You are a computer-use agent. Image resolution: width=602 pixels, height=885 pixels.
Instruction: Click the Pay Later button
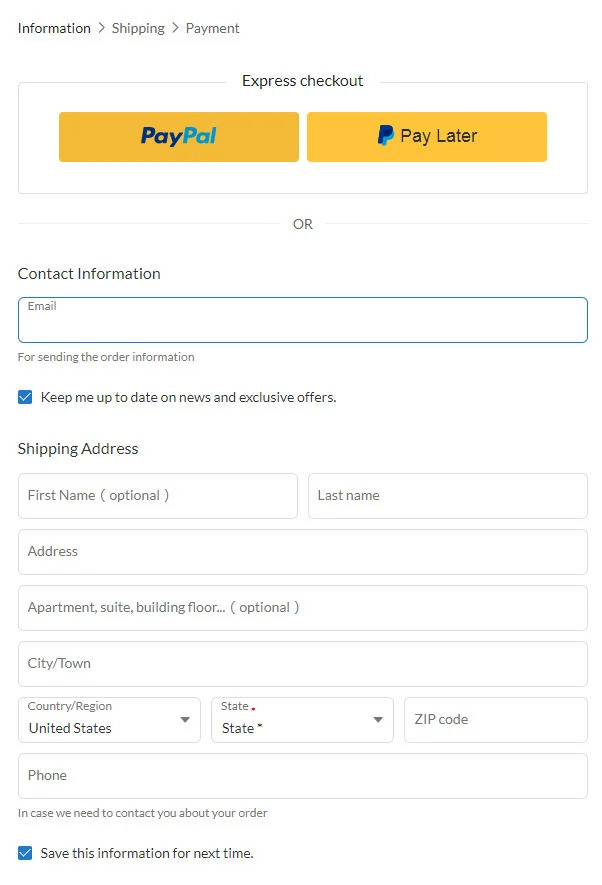click(426, 137)
